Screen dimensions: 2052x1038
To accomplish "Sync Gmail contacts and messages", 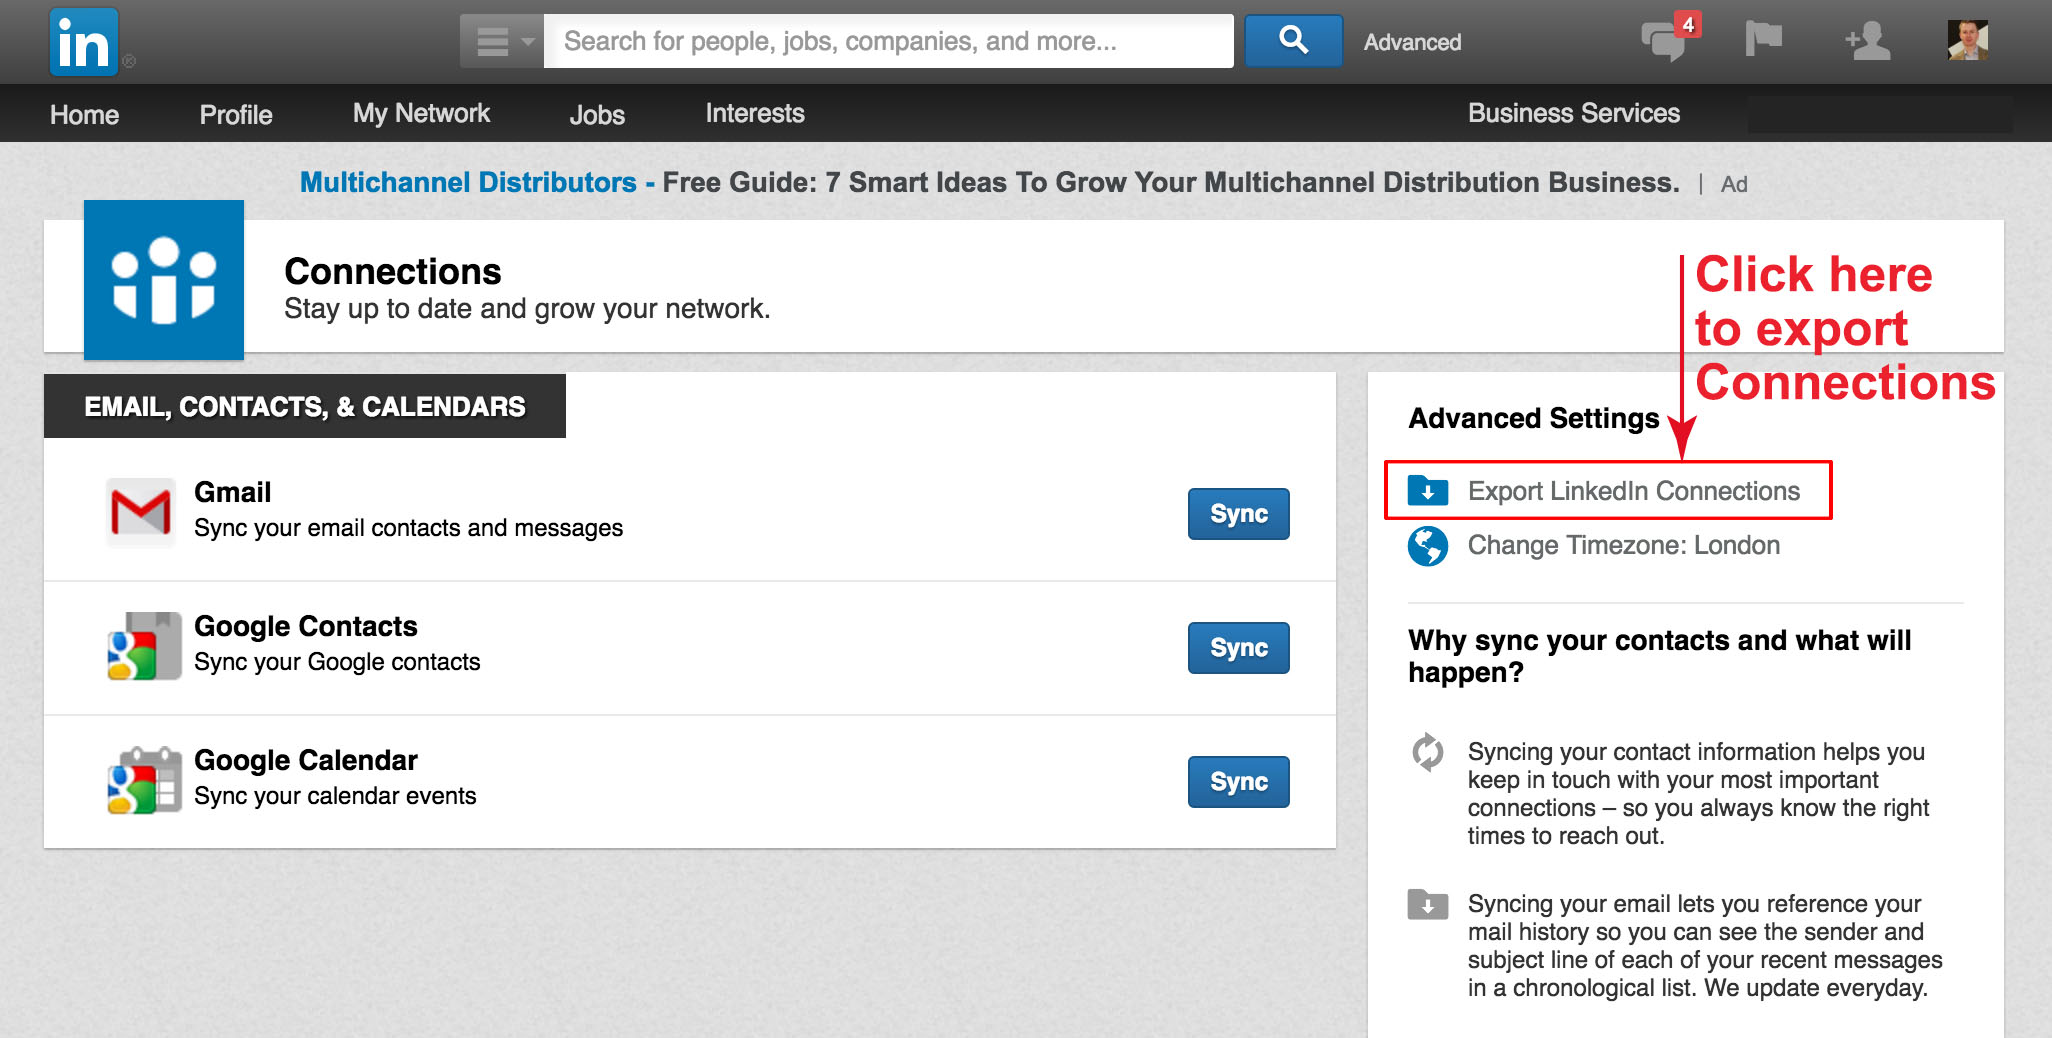I will pos(1238,514).
